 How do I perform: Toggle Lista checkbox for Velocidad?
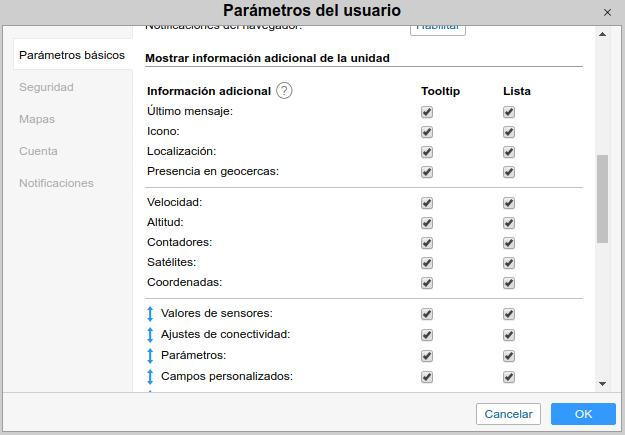click(509, 203)
